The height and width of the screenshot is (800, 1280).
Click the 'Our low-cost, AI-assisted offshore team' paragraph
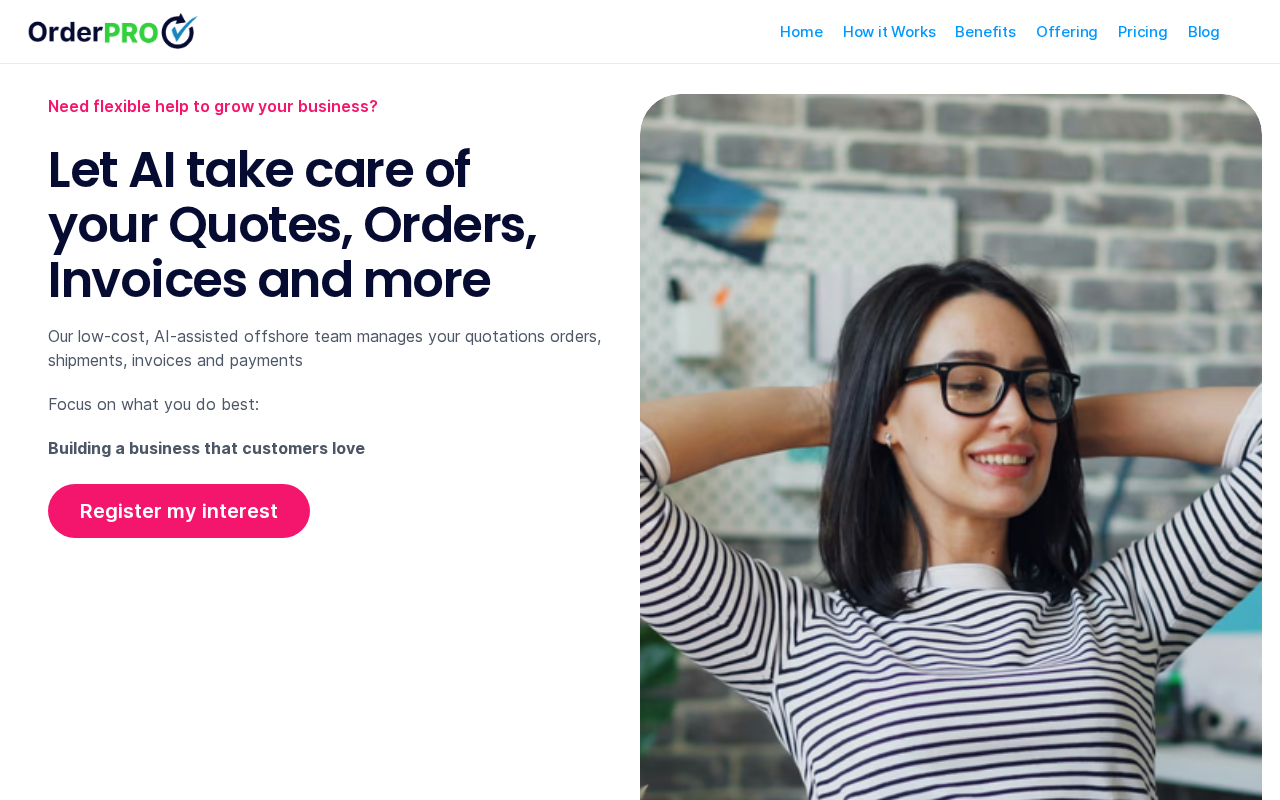click(325, 348)
